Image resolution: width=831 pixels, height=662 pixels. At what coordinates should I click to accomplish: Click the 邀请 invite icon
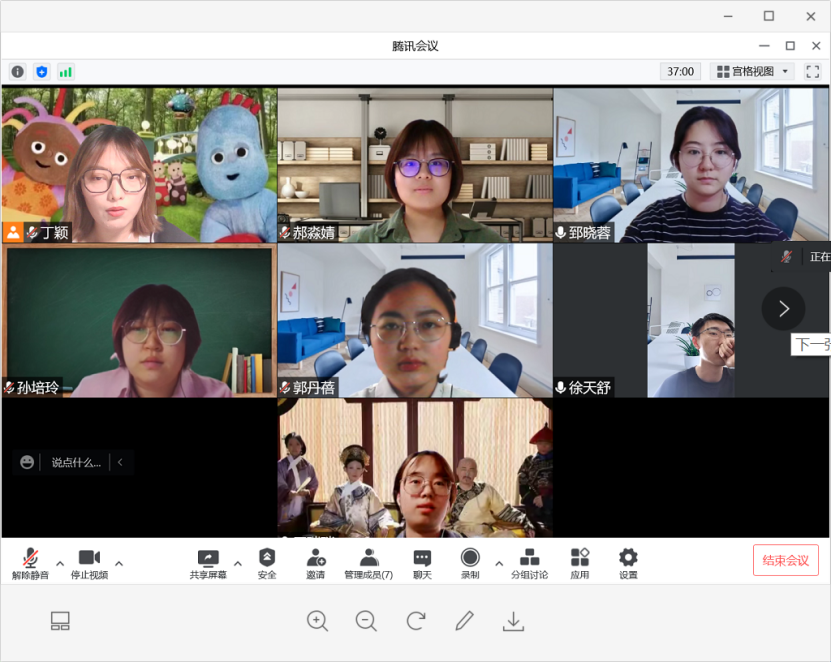click(316, 563)
